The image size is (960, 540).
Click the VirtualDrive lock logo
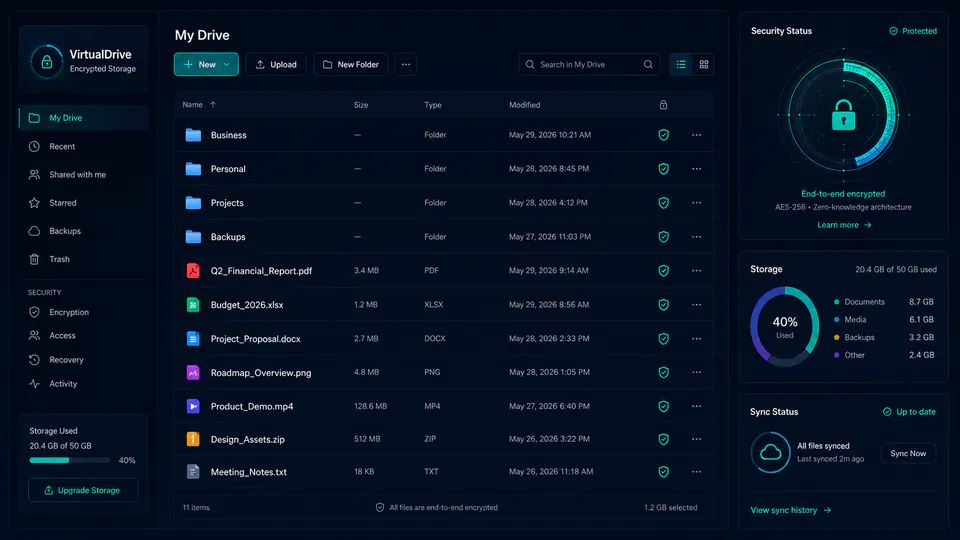(x=47, y=62)
